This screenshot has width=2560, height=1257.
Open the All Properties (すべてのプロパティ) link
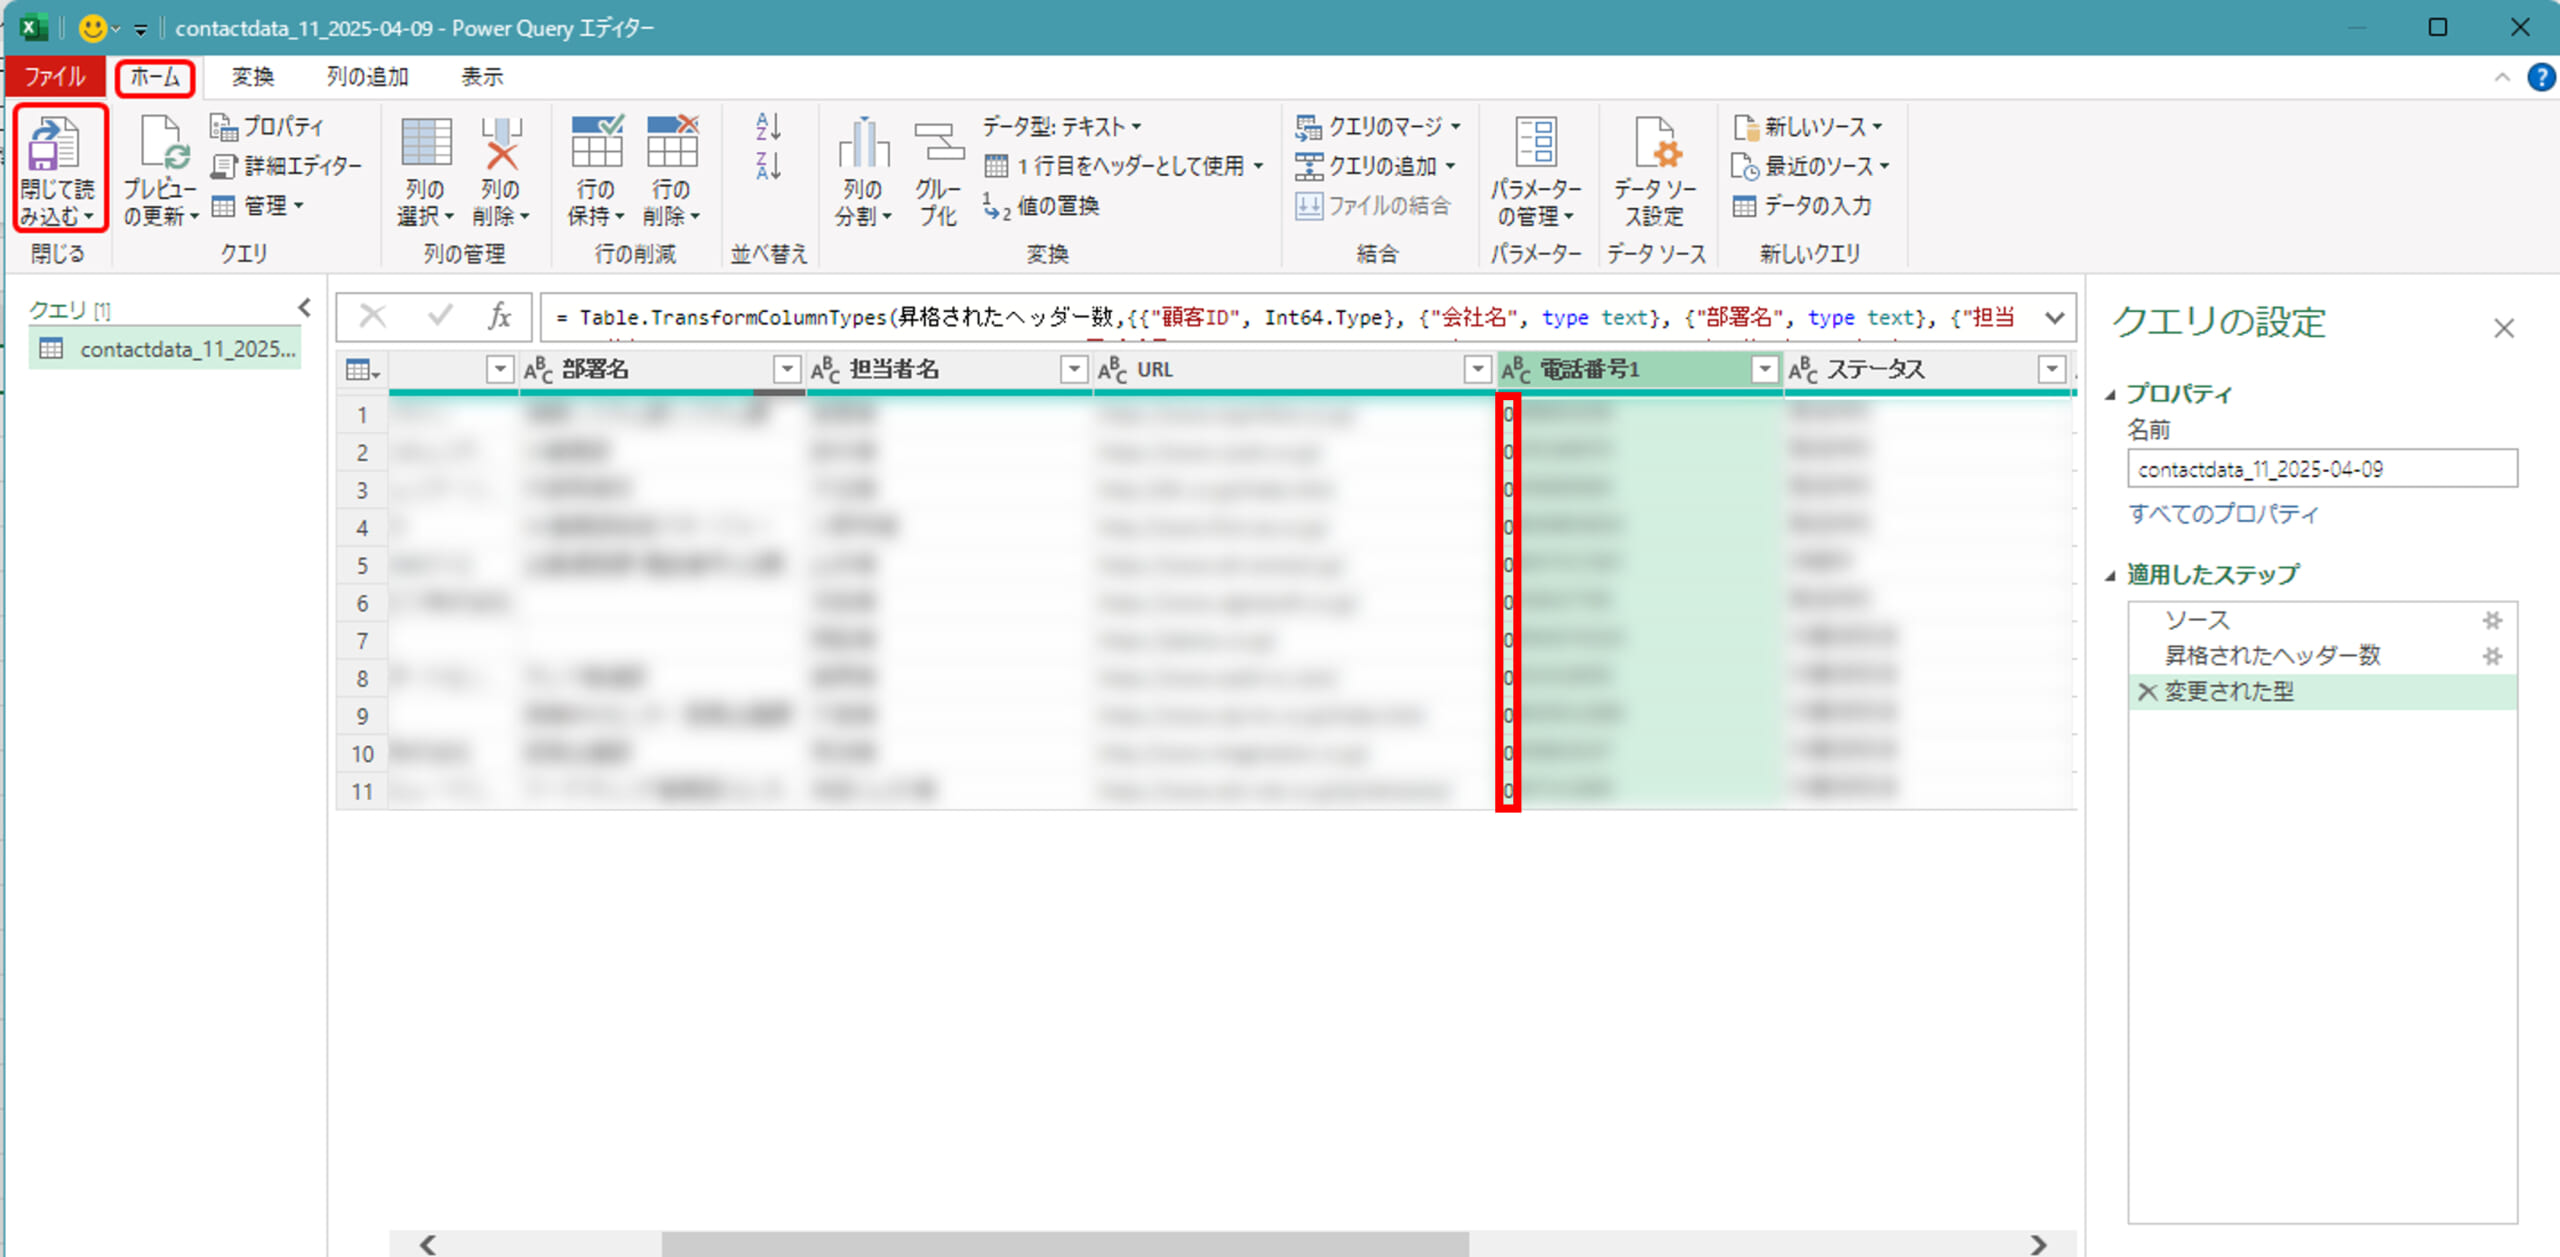[2223, 514]
